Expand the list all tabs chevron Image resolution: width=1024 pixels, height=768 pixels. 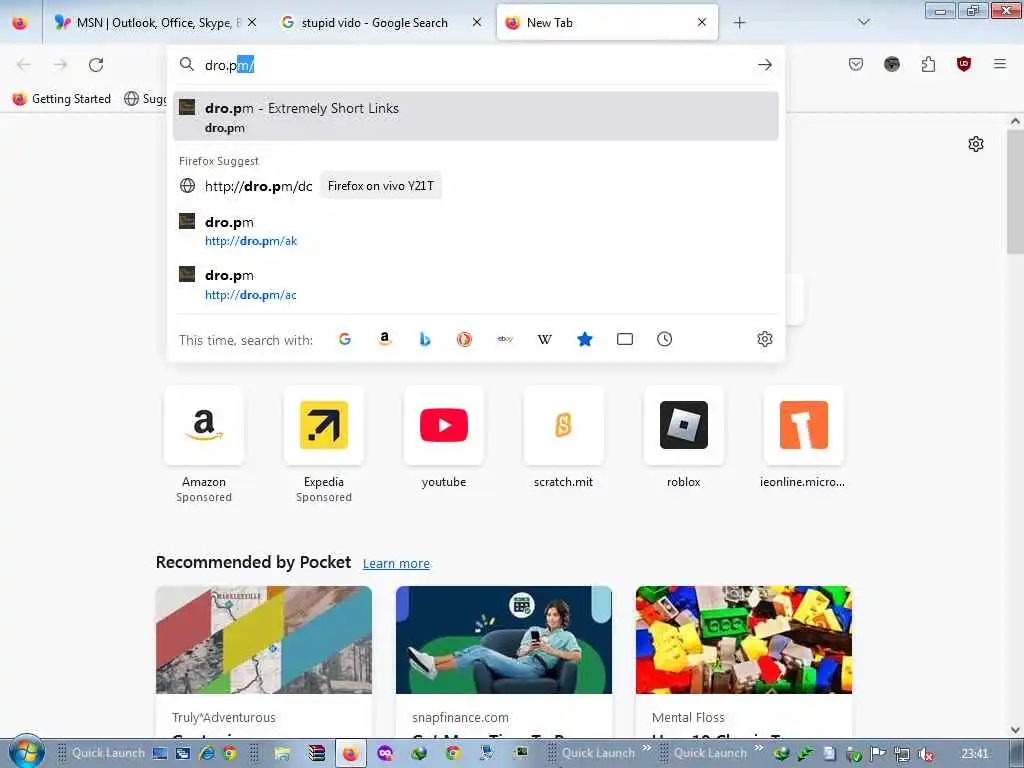[863, 22]
